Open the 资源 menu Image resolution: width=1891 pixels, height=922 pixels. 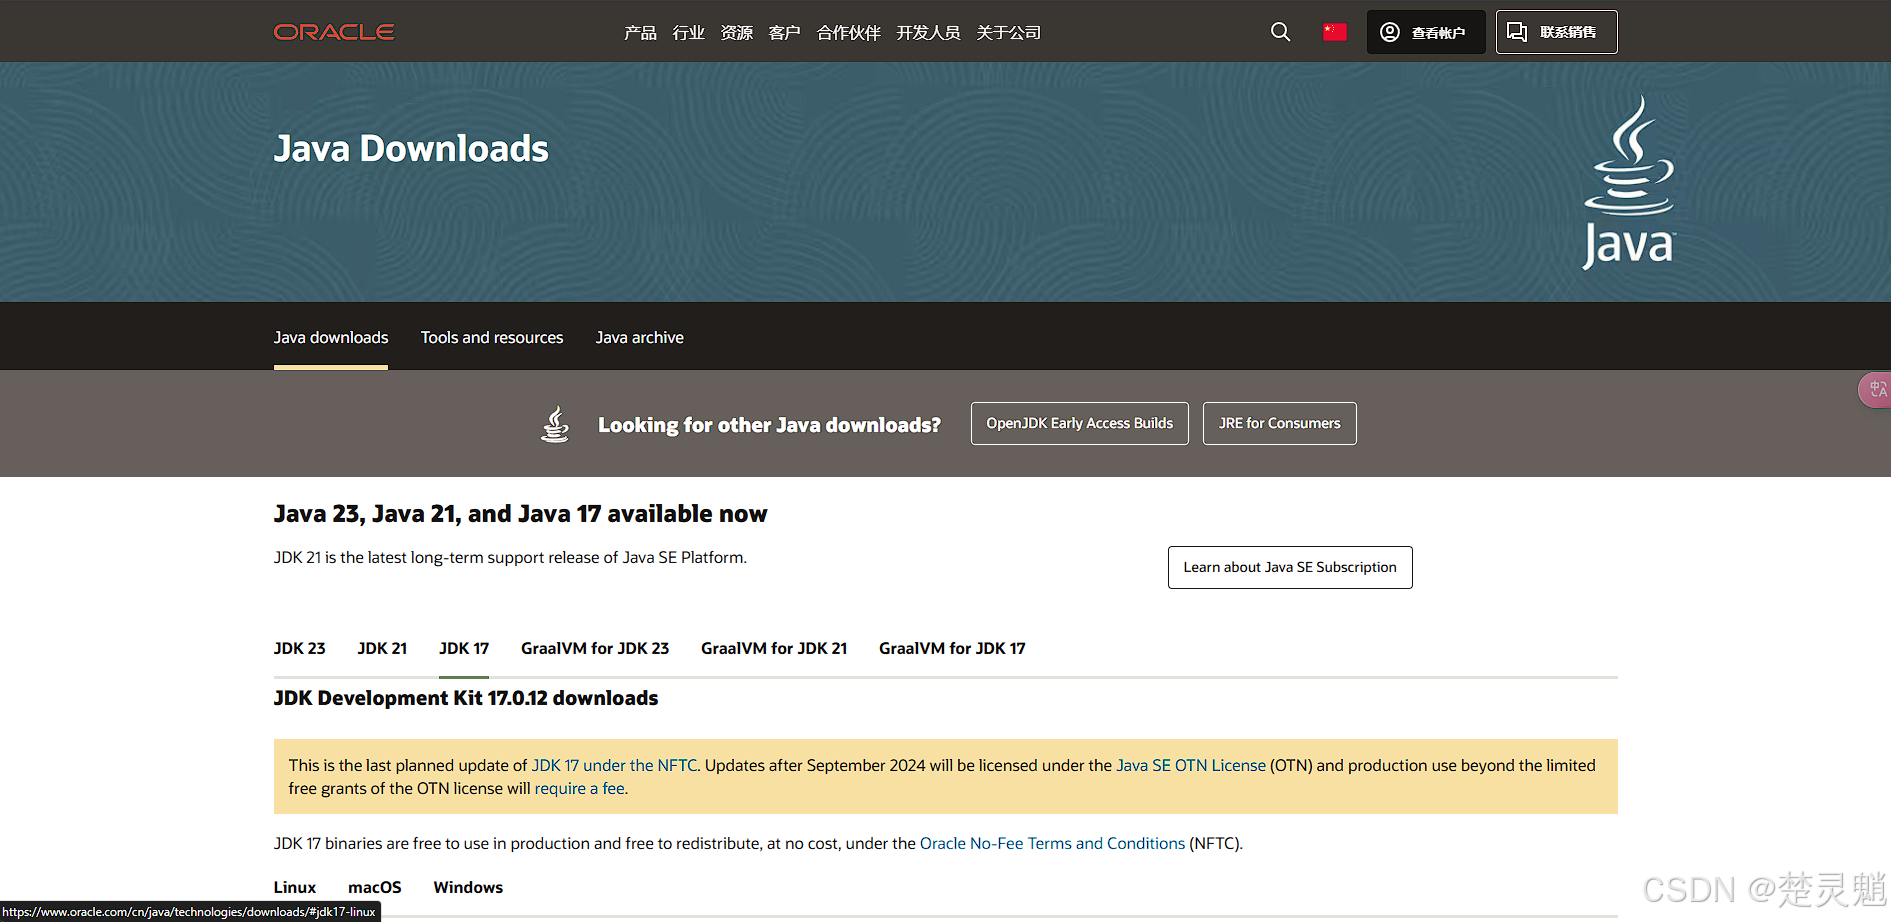tap(737, 33)
